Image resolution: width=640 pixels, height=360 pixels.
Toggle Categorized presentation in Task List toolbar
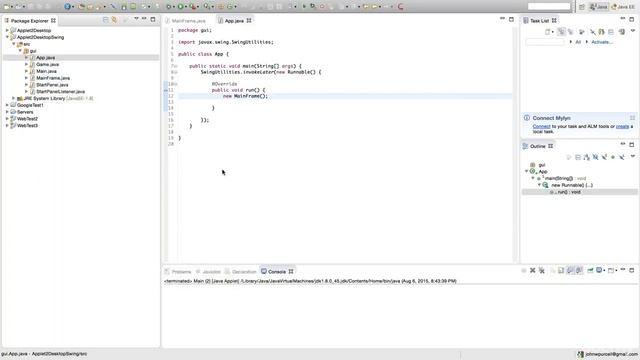[562, 32]
